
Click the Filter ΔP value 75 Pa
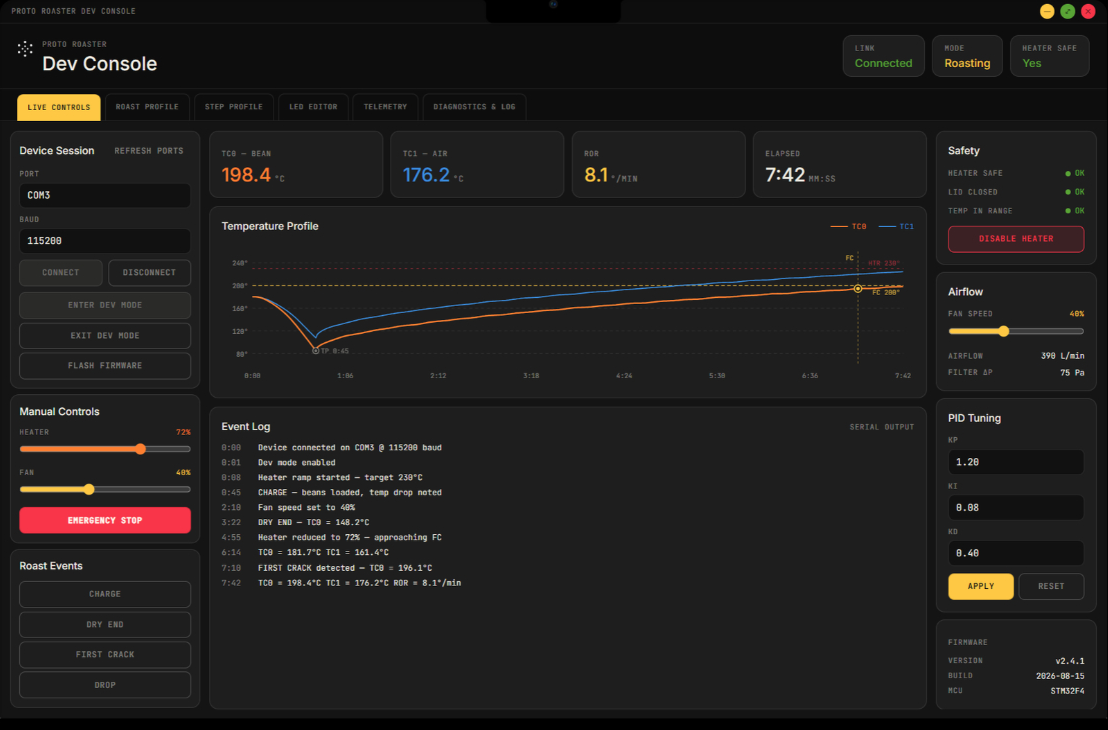click(1072, 372)
